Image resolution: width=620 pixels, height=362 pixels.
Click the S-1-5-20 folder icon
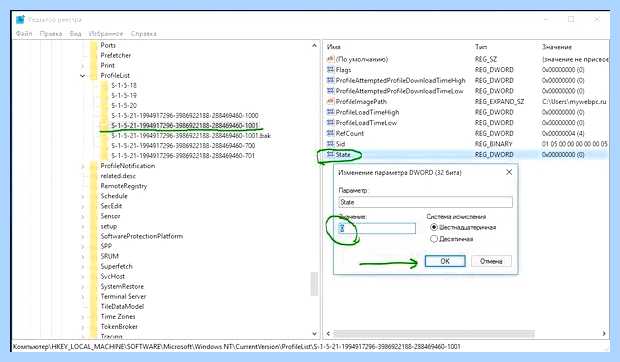pos(104,106)
